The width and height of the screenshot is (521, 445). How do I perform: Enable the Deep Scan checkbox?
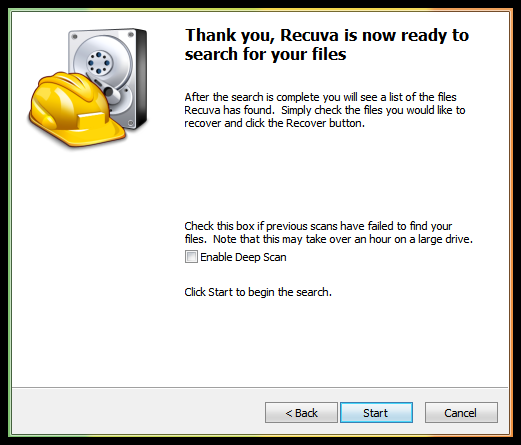click(x=191, y=257)
